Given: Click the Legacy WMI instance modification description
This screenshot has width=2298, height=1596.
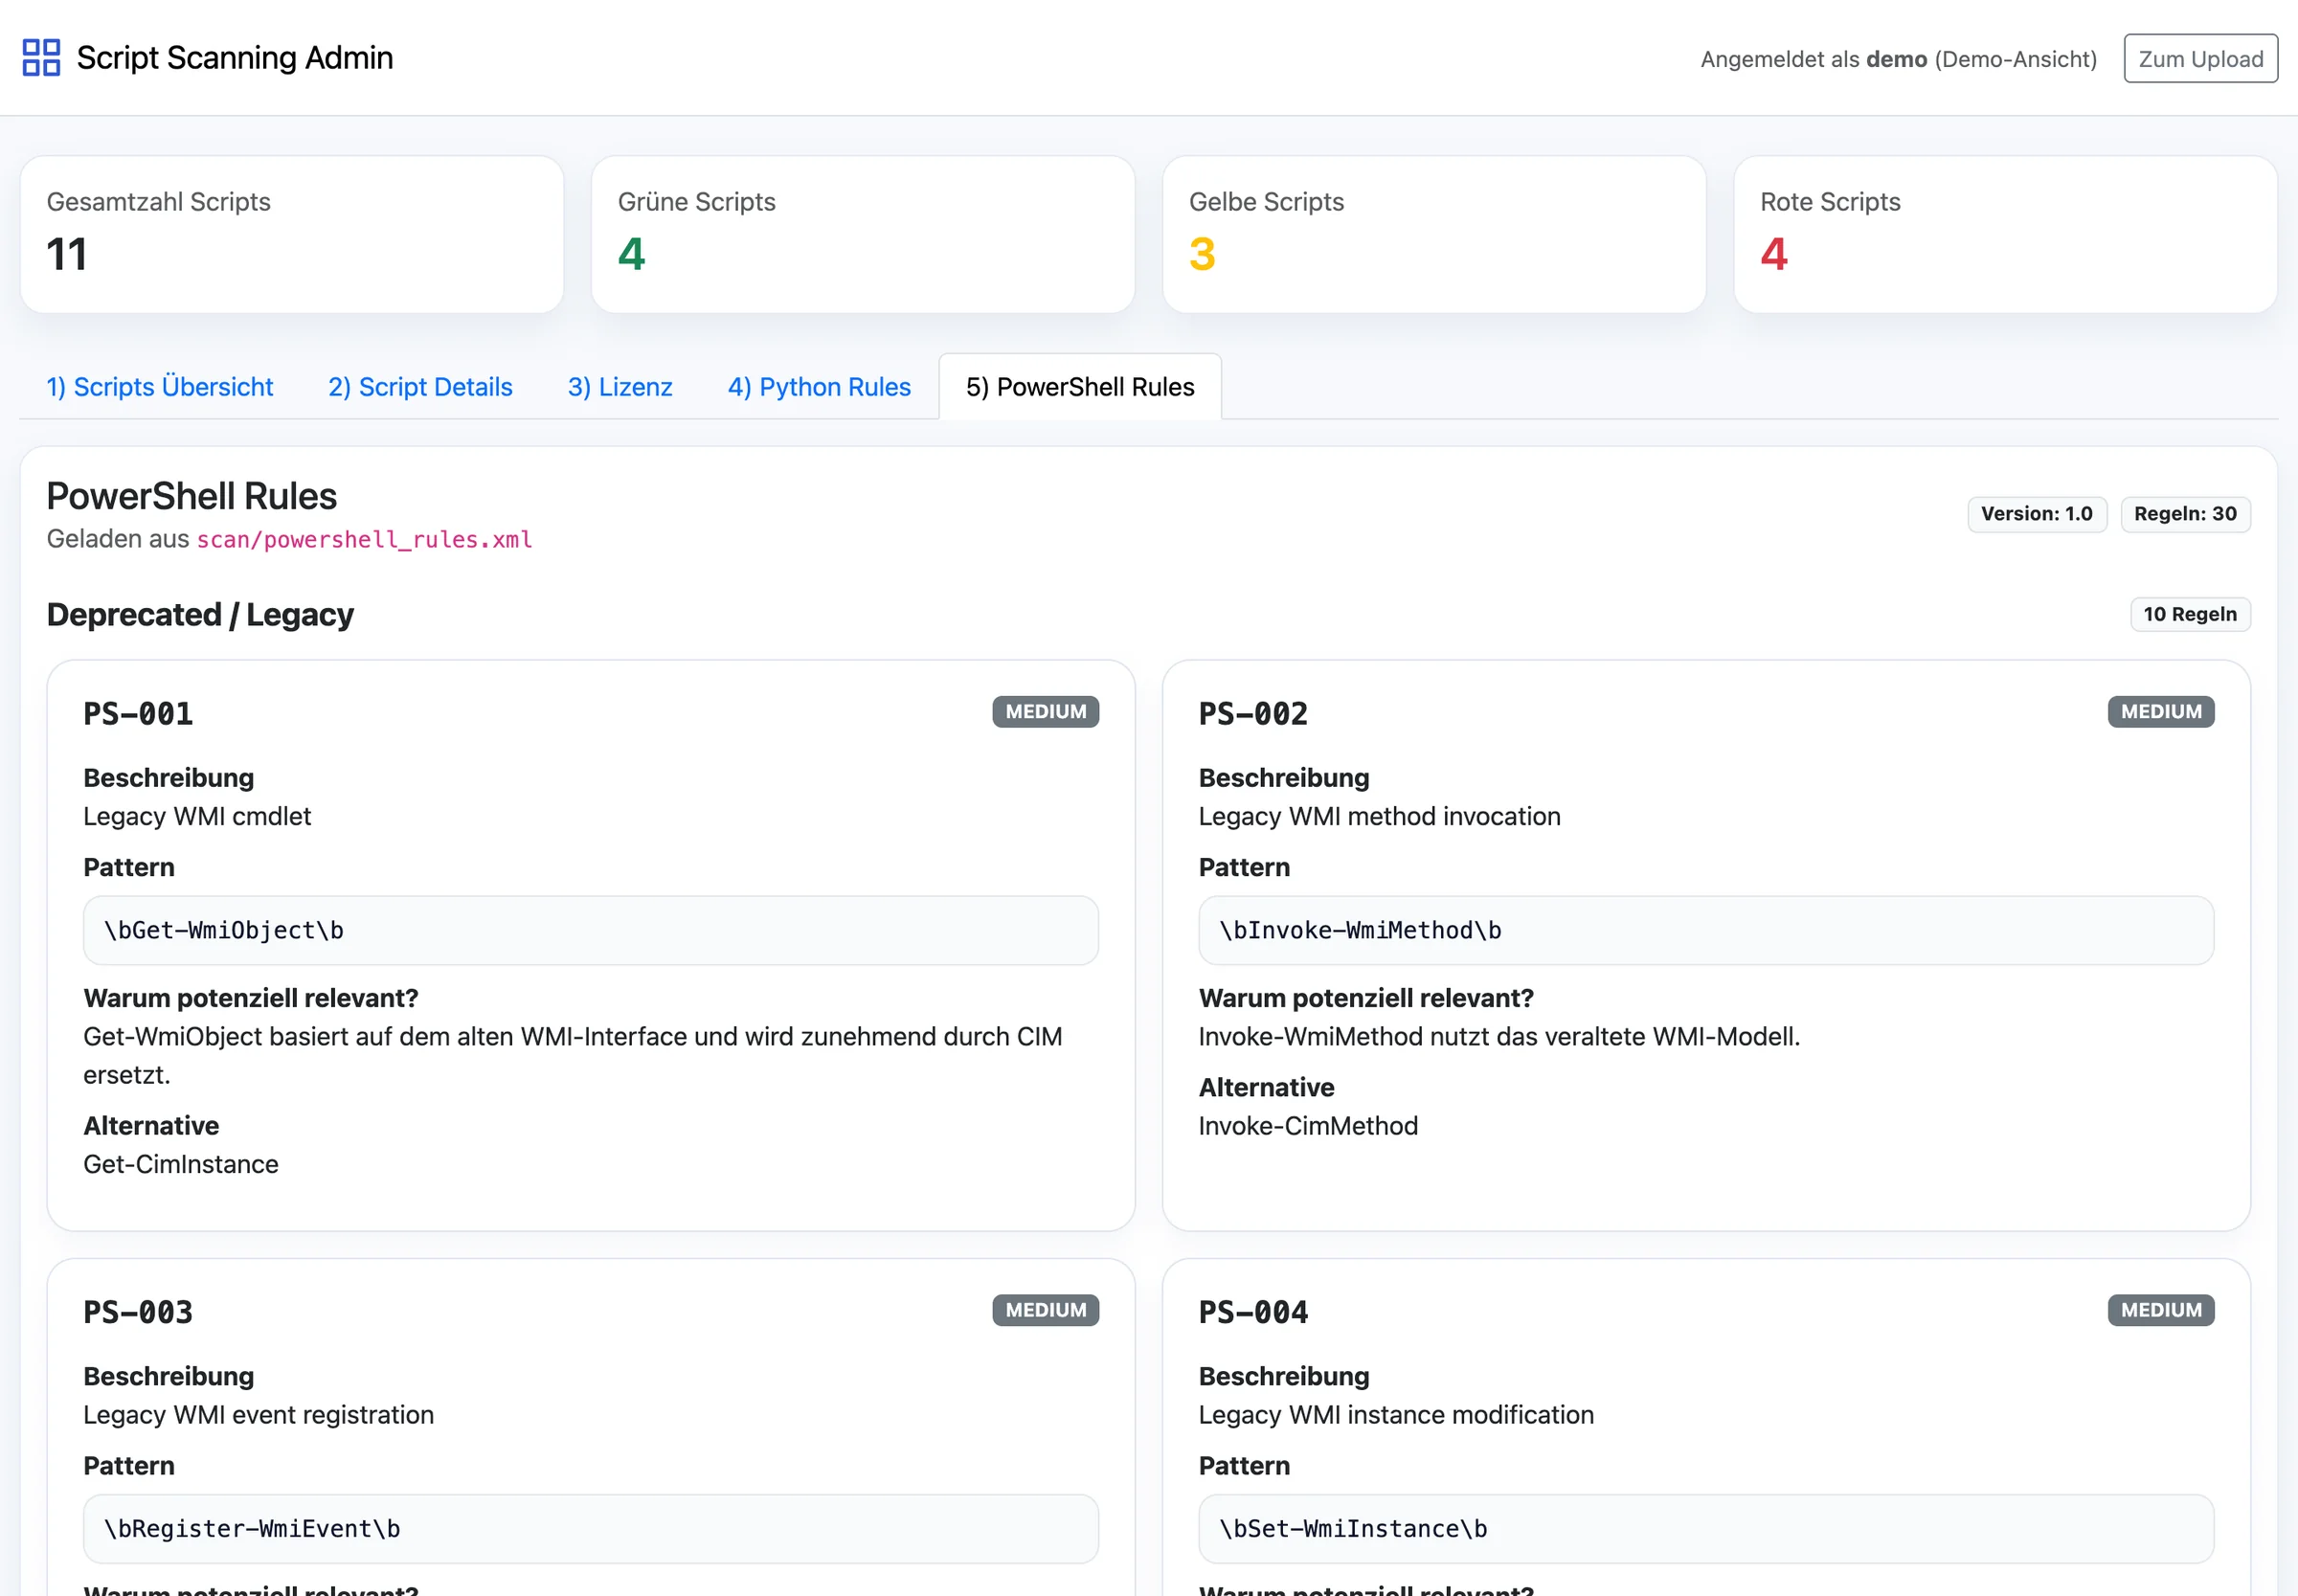Looking at the screenshot, I should click(x=1396, y=1416).
